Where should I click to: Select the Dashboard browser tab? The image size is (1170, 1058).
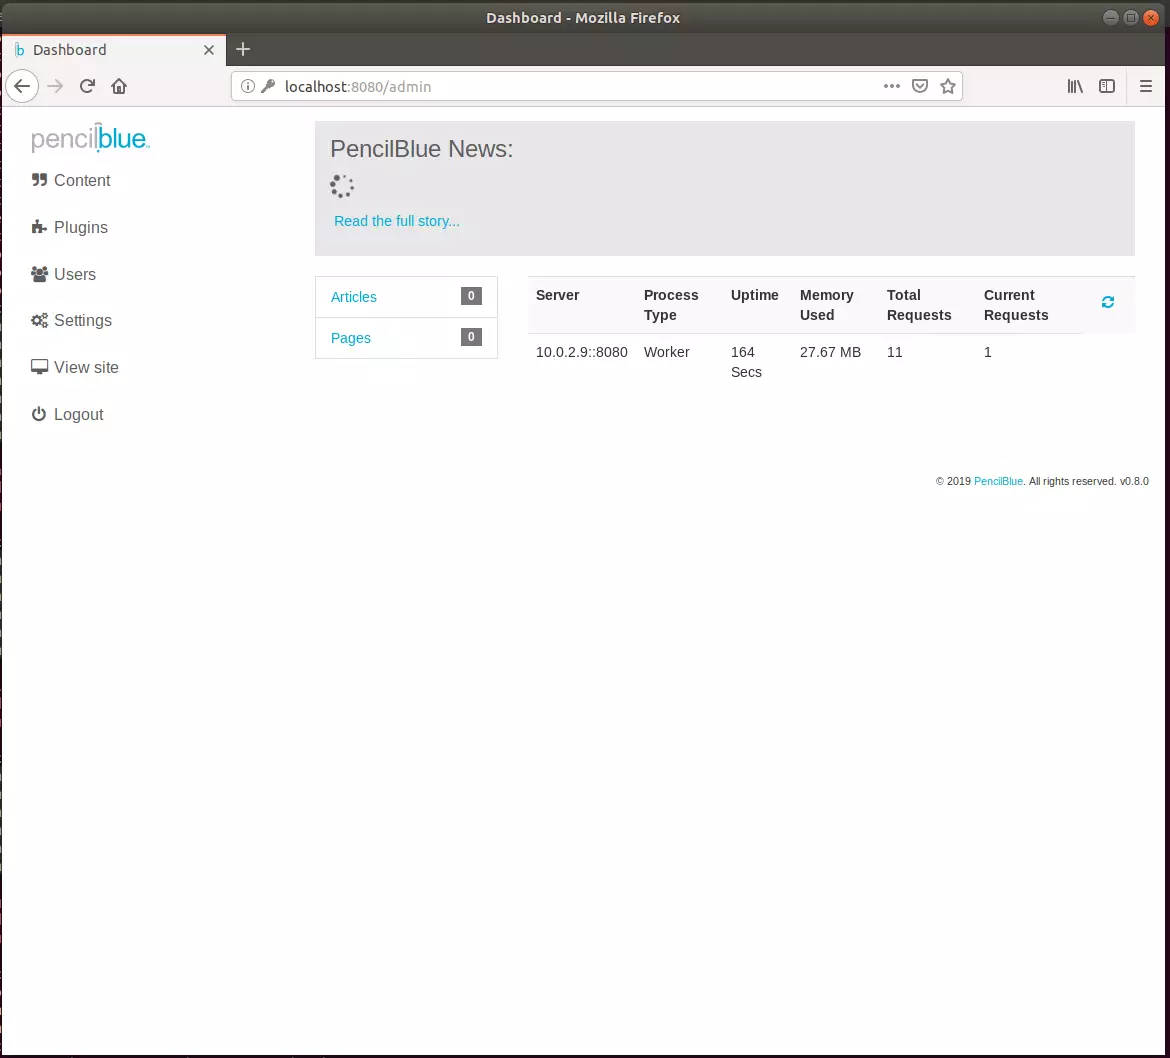coord(114,50)
